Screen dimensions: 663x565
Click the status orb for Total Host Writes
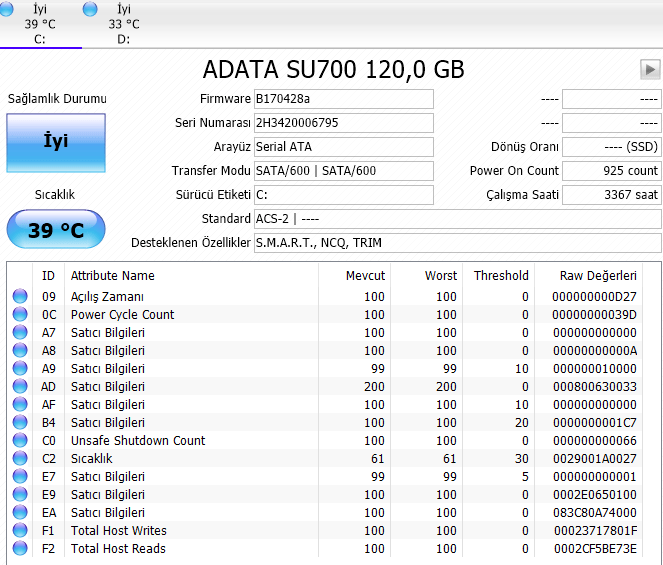[x=20, y=531]
